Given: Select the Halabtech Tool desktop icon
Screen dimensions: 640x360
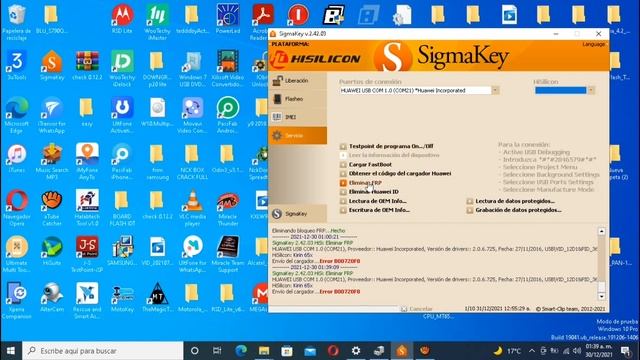Looking at the screenshot, I should tap(87, 208).
